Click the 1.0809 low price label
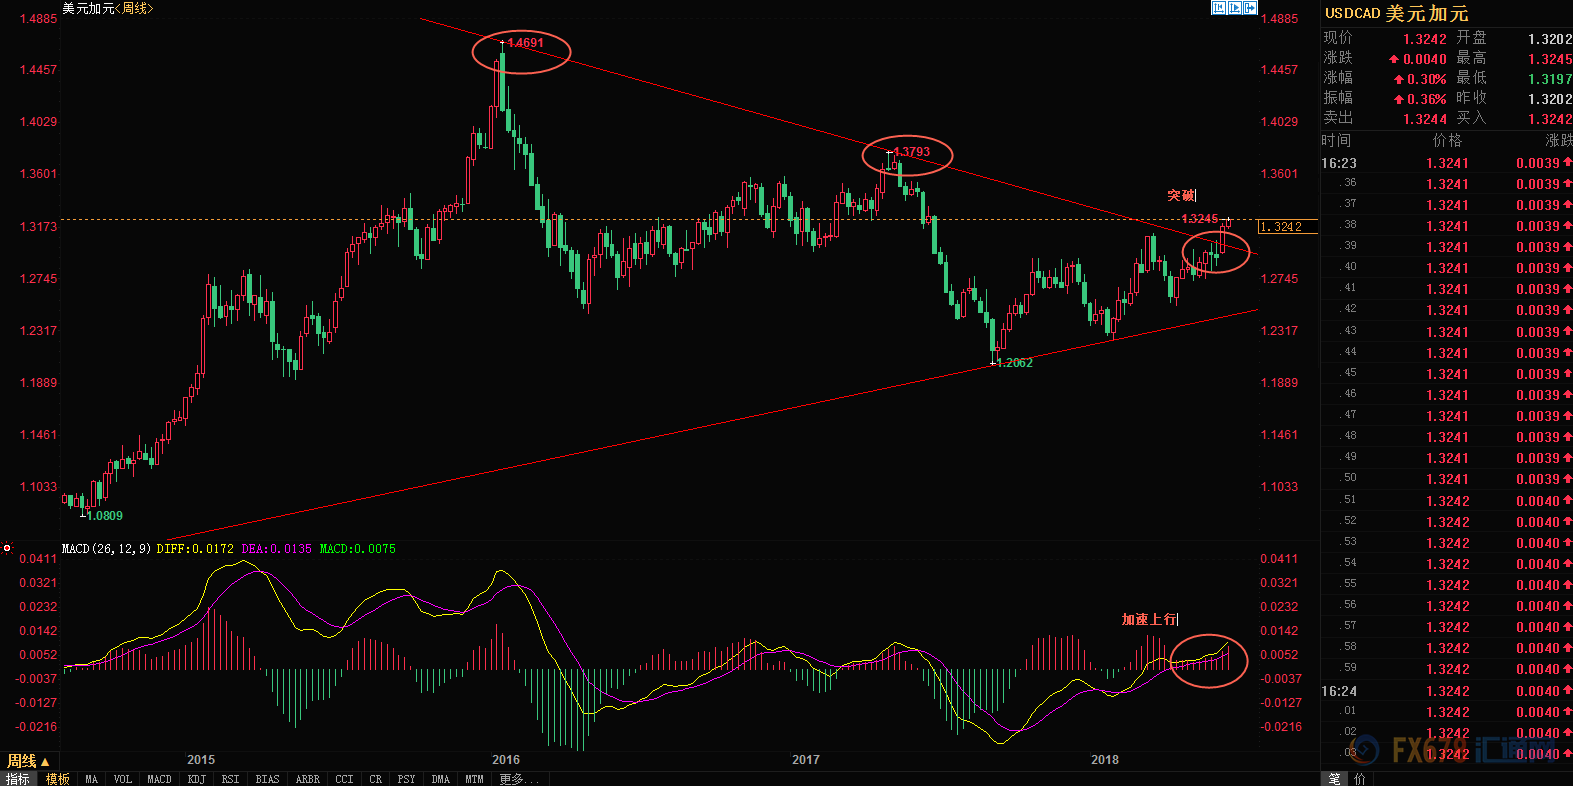The width and height of the screenshot is (1573, 786). (105, 516)
